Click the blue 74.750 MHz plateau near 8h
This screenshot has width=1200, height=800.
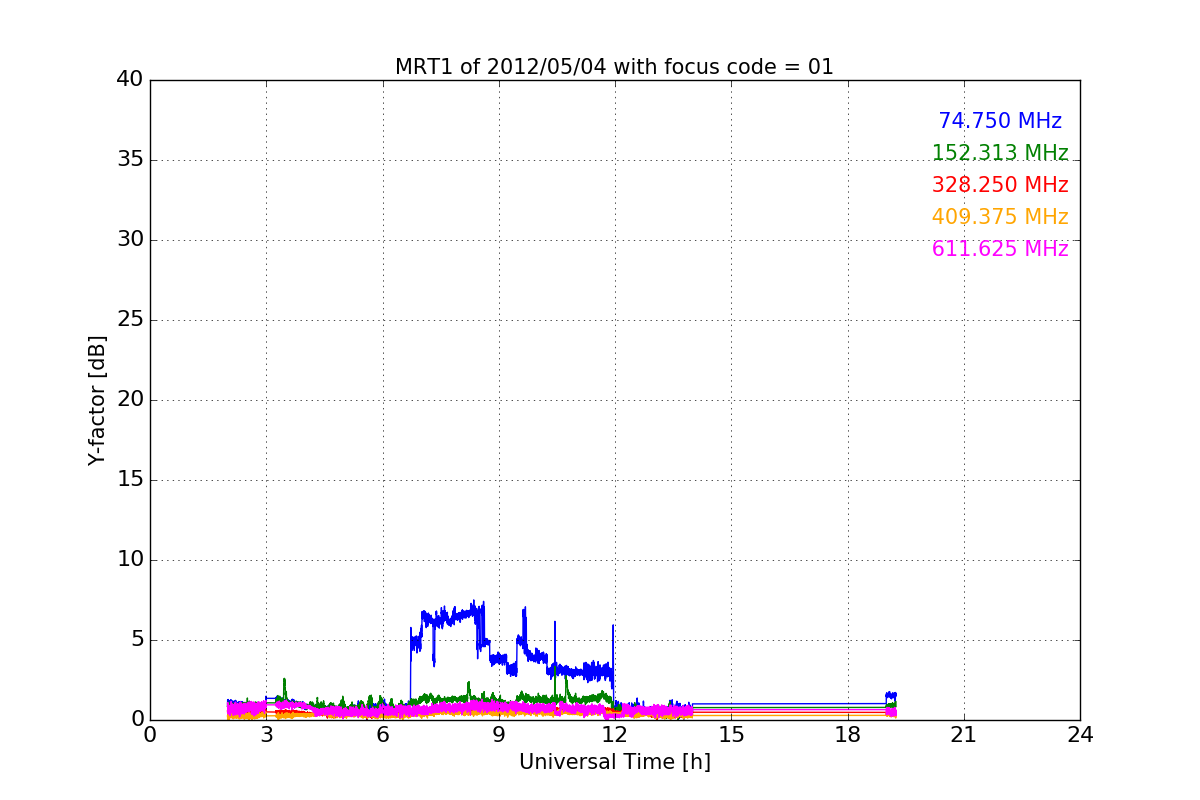click(x=455, y=617)
